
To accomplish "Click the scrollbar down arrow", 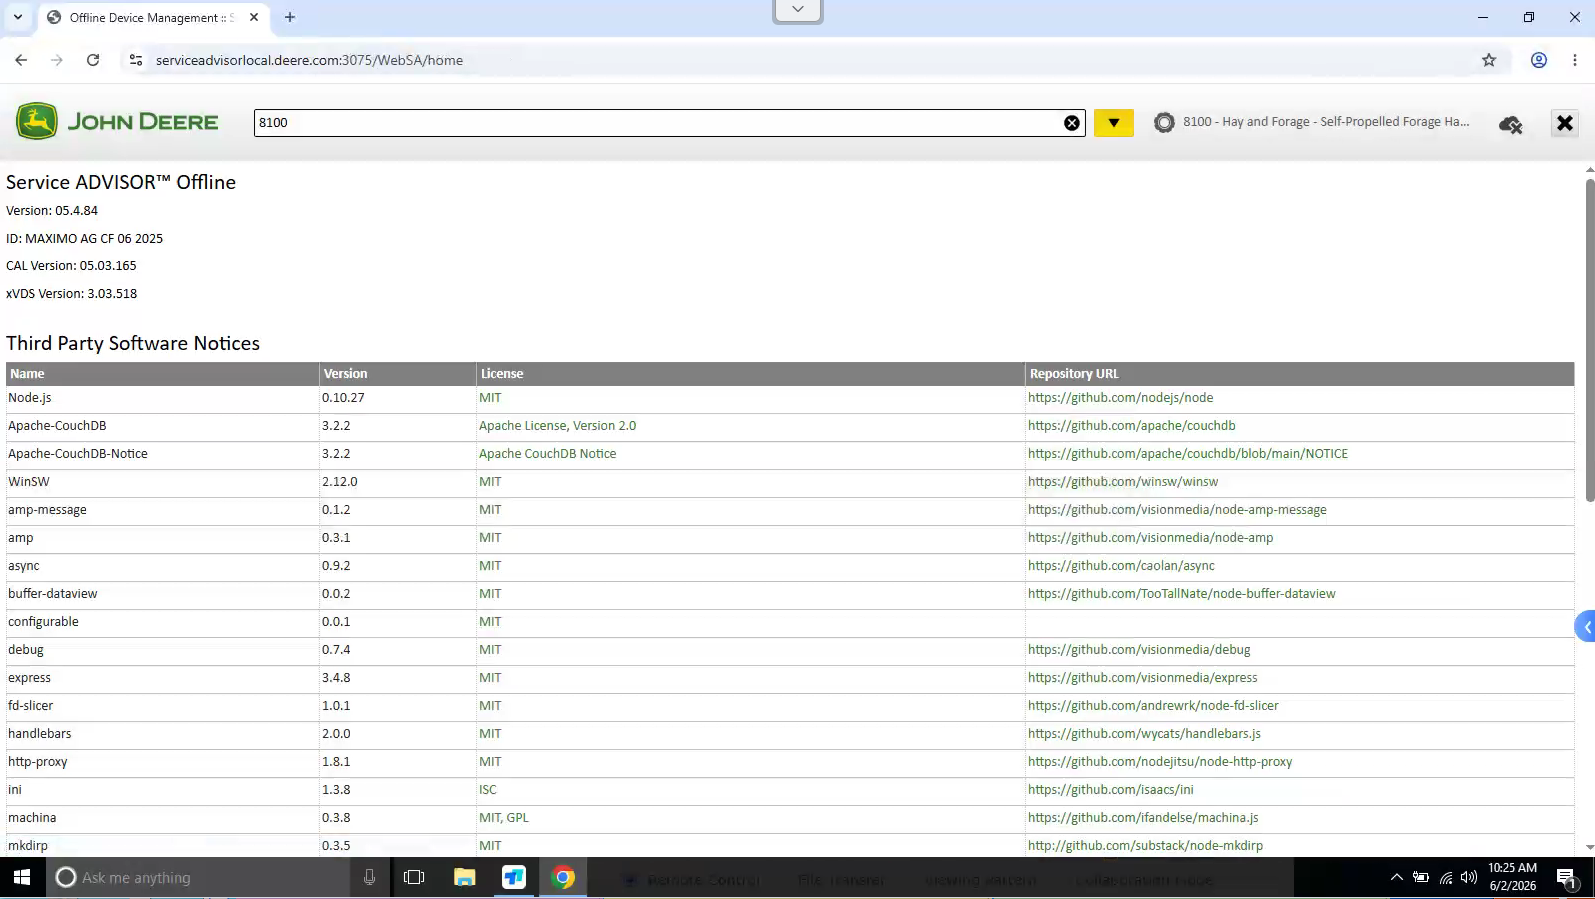I will coord(1590,847).
